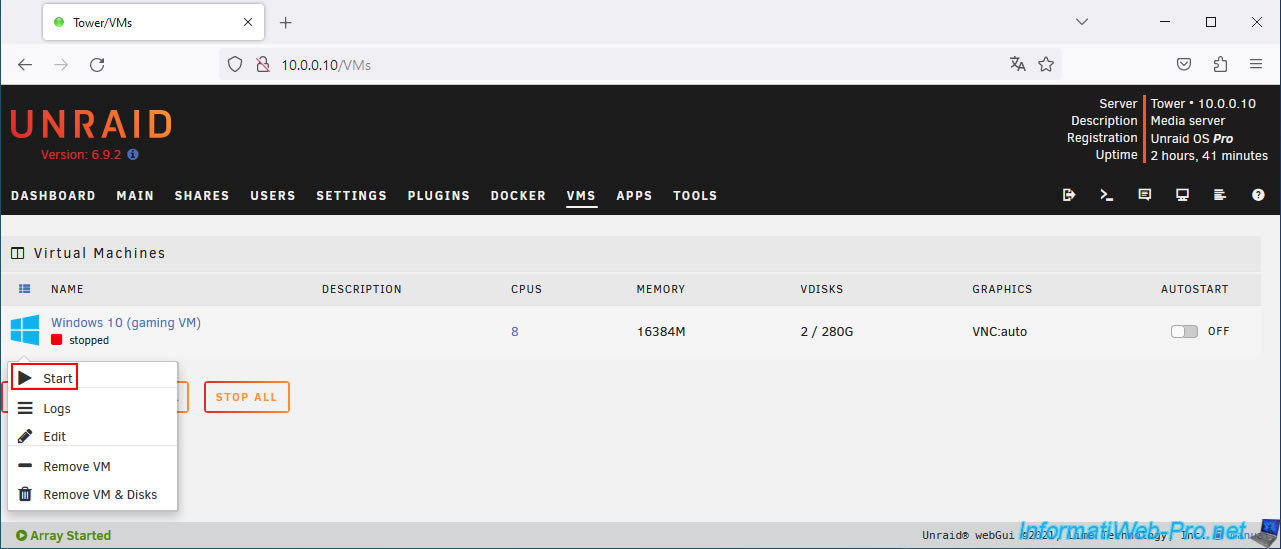Open the feedback speech-bubble icon
The image size is (1281, 549).
coord(1145,195)
